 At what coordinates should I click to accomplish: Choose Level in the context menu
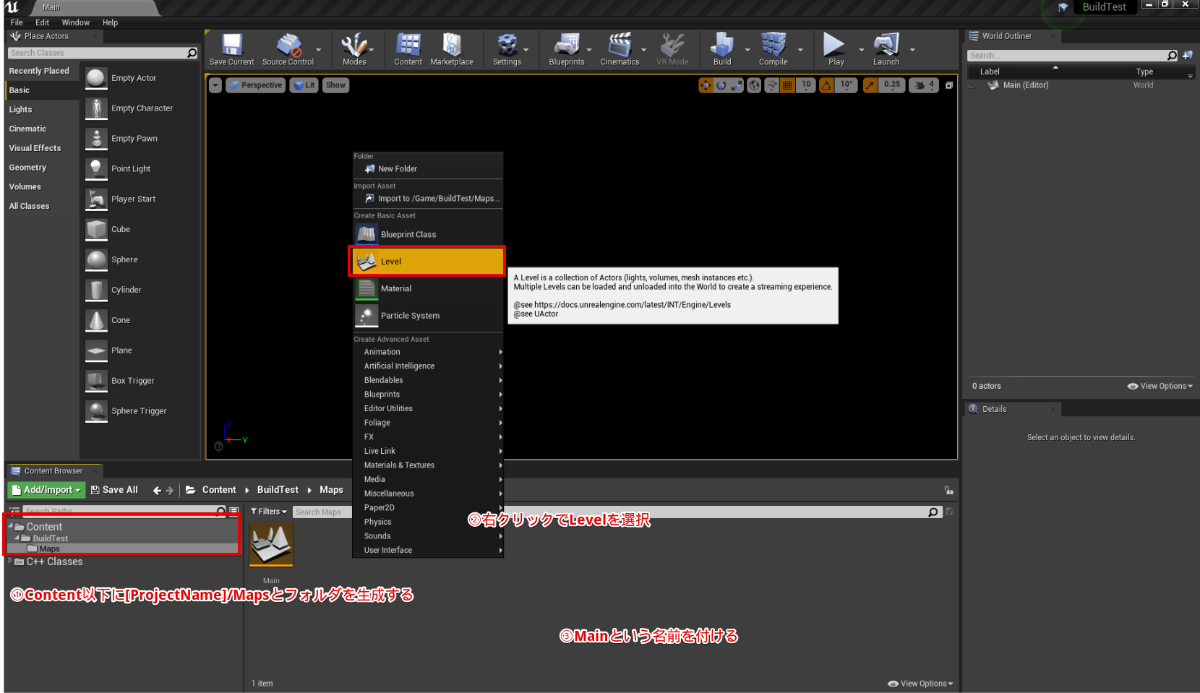pyautogui.click(x=427, y=261)
